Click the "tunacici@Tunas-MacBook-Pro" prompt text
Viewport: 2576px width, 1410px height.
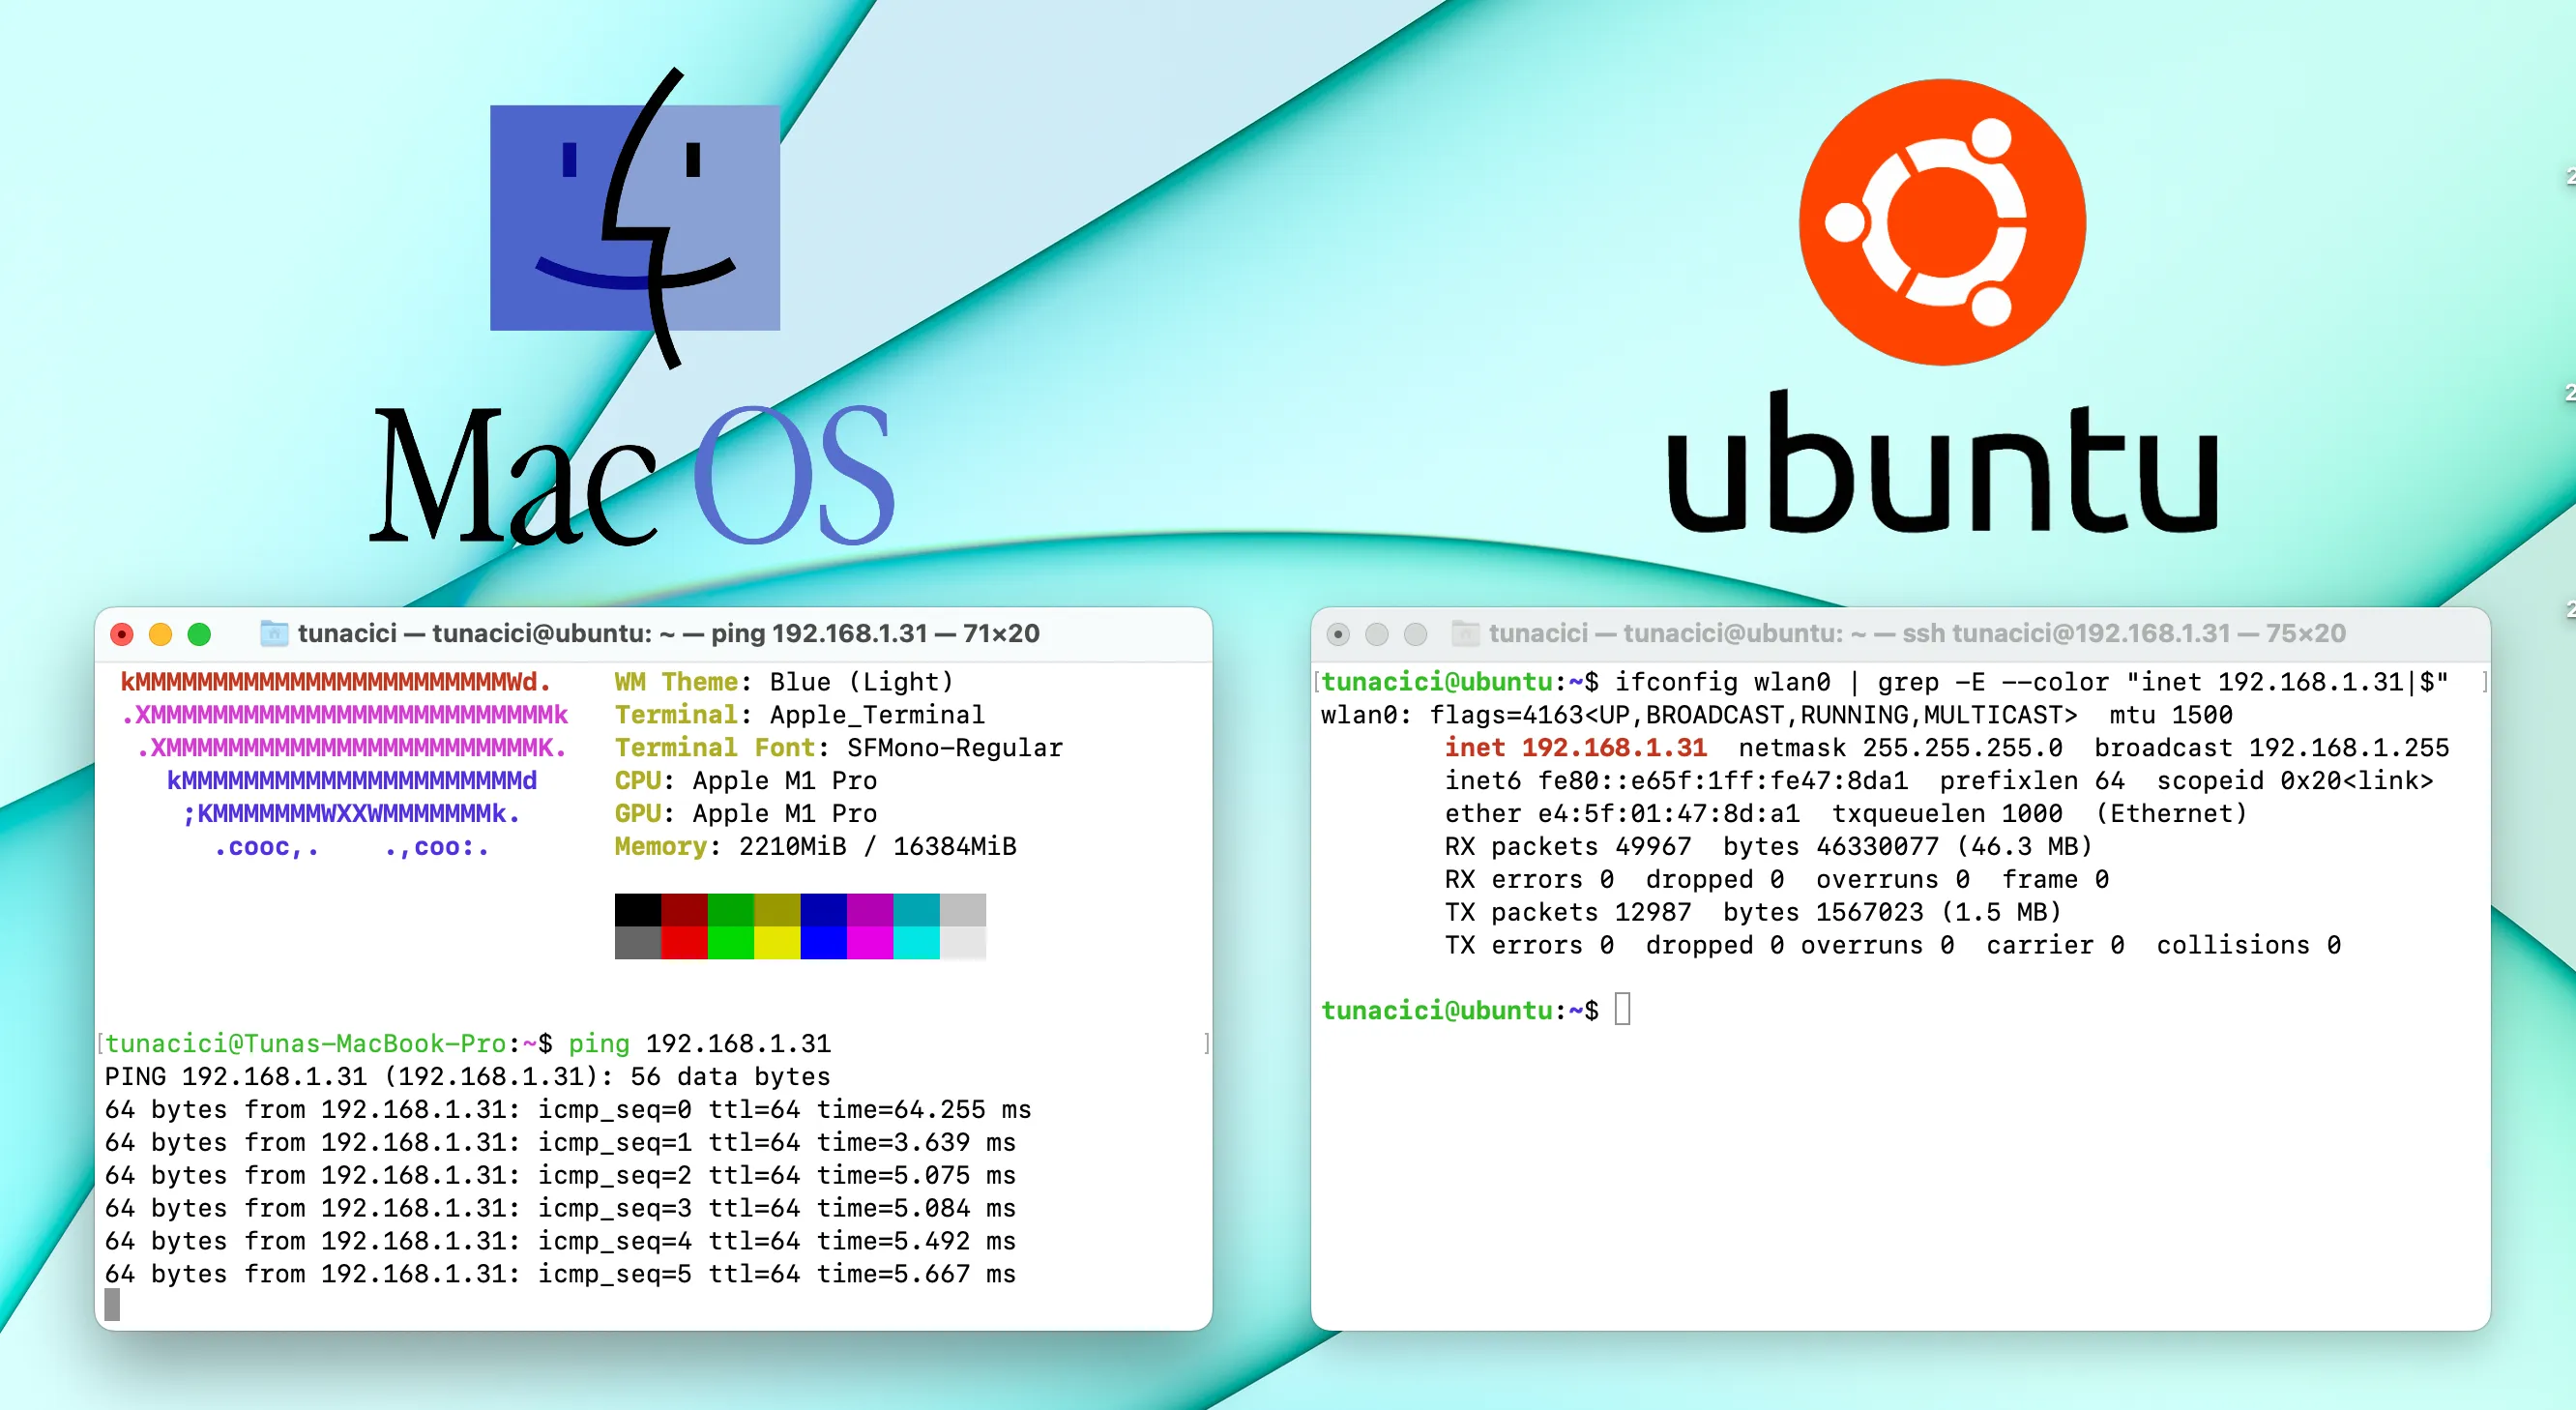[x=305, y=1044]
